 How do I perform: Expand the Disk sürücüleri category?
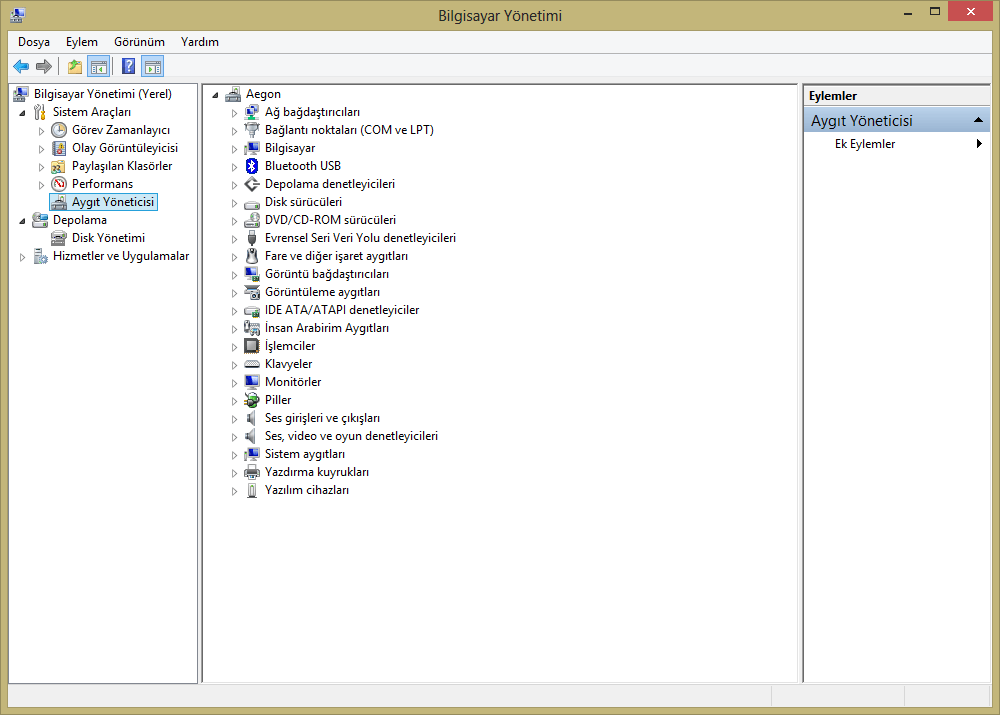(x=234, y=203)
